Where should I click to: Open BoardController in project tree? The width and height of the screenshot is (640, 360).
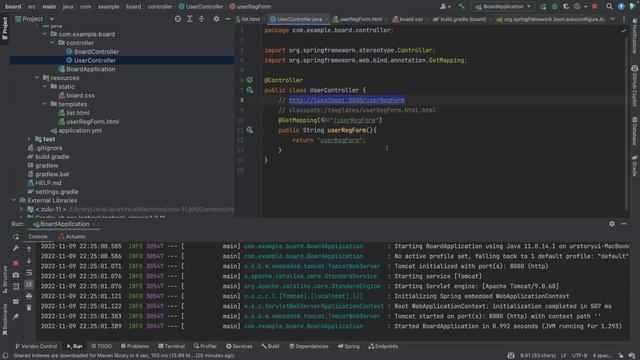[x=96, y=52]
